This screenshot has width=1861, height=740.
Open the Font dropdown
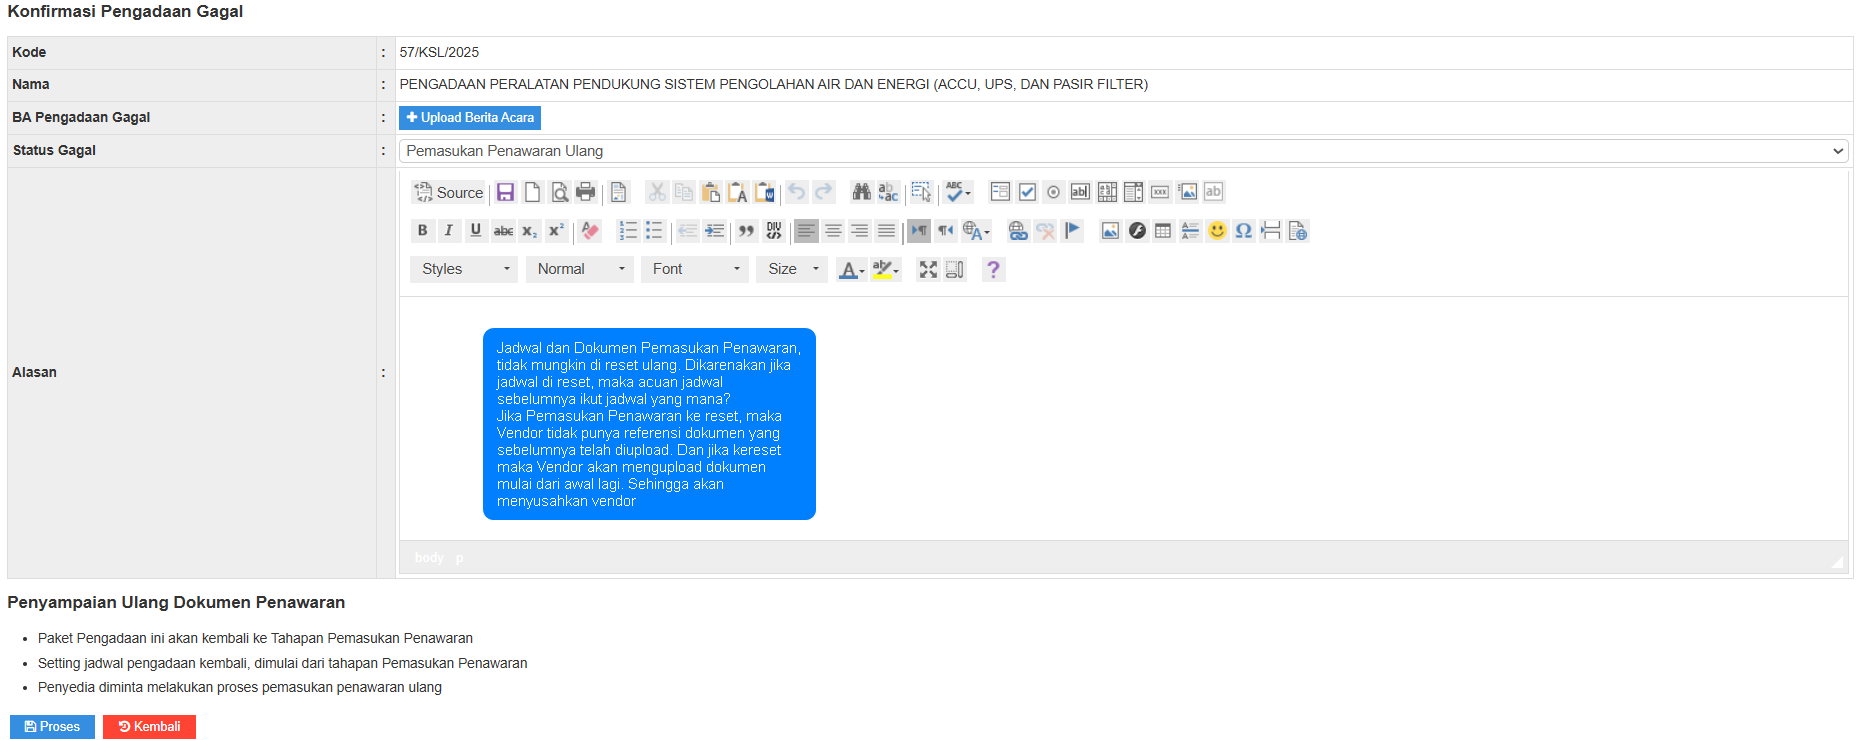coord(695,269)
